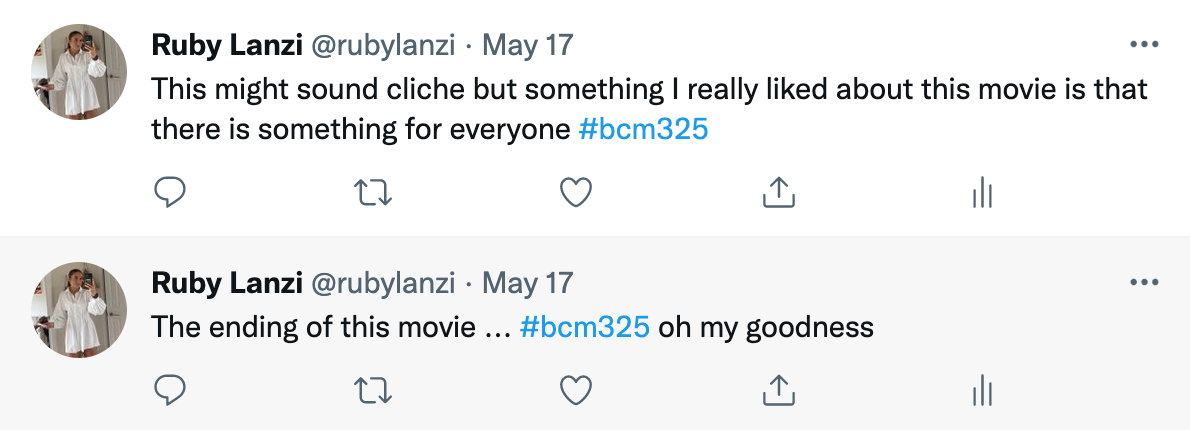Open the May 17 timestamp of second tweet

click(528, 283)
